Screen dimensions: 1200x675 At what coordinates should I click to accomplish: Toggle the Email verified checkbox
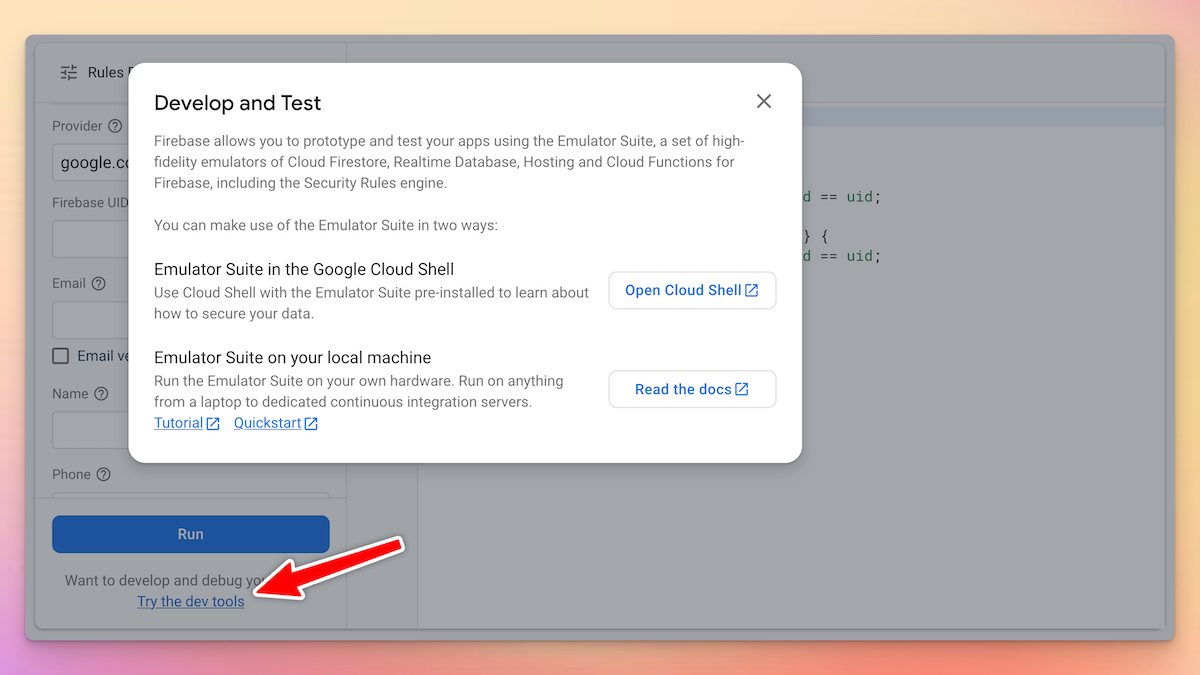[61, 356]
